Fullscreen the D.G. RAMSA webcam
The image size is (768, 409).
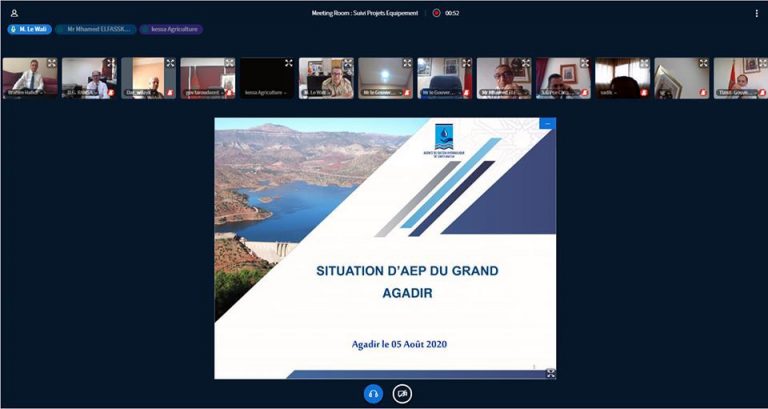tap(111, 63)
